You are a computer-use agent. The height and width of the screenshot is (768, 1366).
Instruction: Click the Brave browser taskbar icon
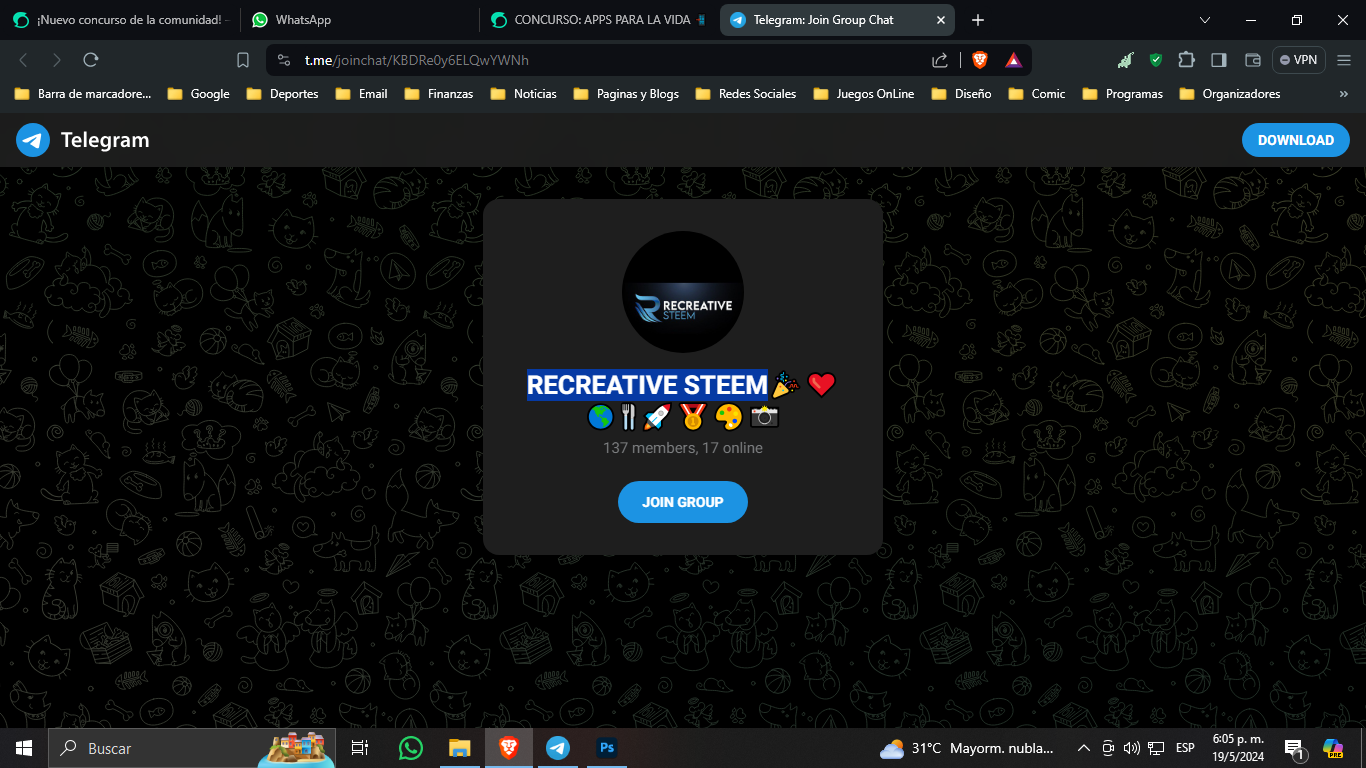(509, 748)
